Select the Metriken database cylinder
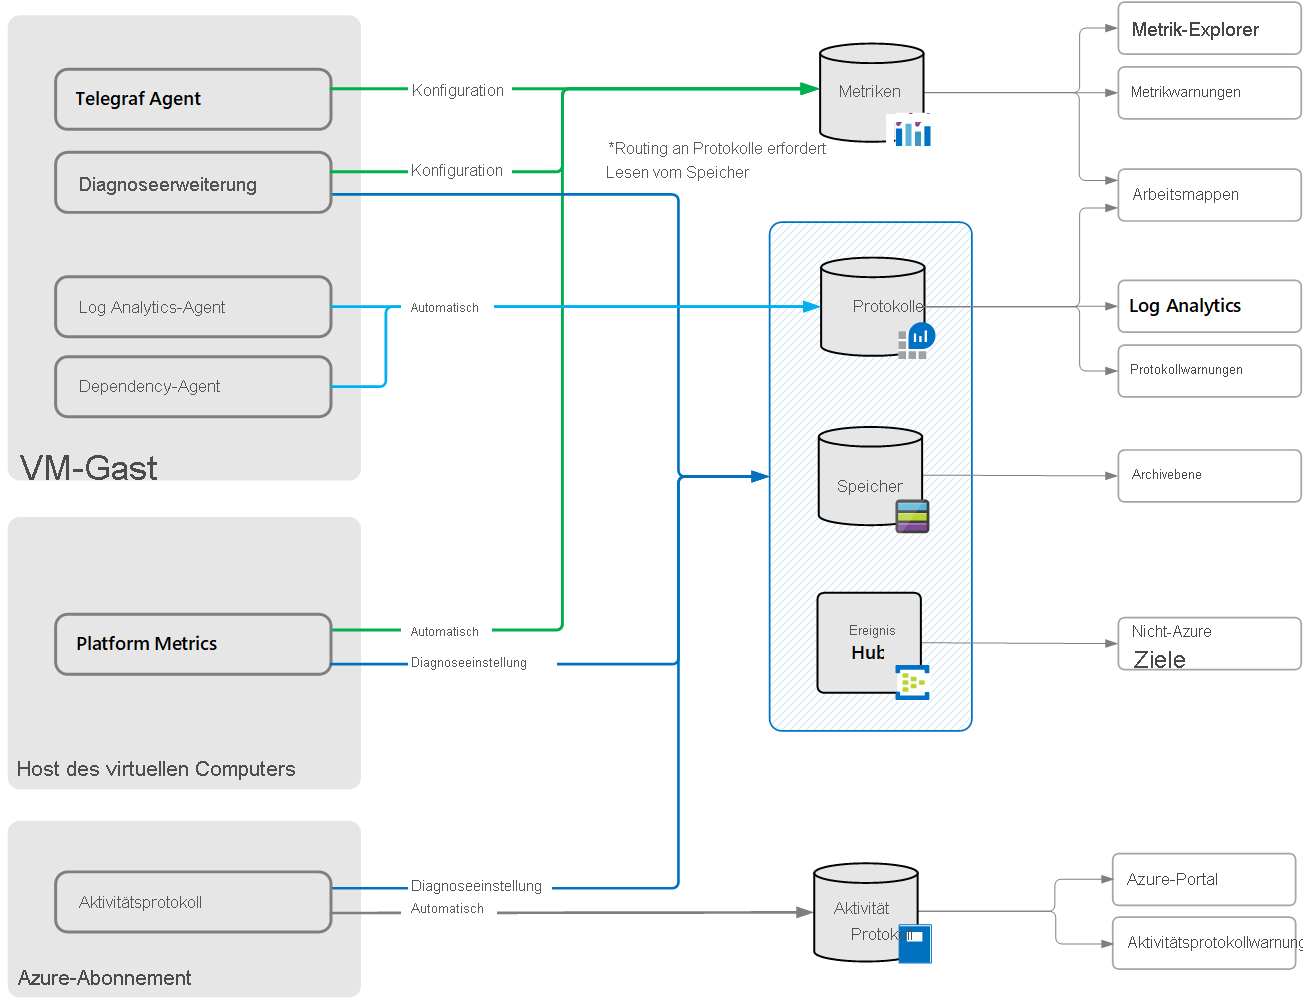The image size is (1303, 1004). coord(871,92)
